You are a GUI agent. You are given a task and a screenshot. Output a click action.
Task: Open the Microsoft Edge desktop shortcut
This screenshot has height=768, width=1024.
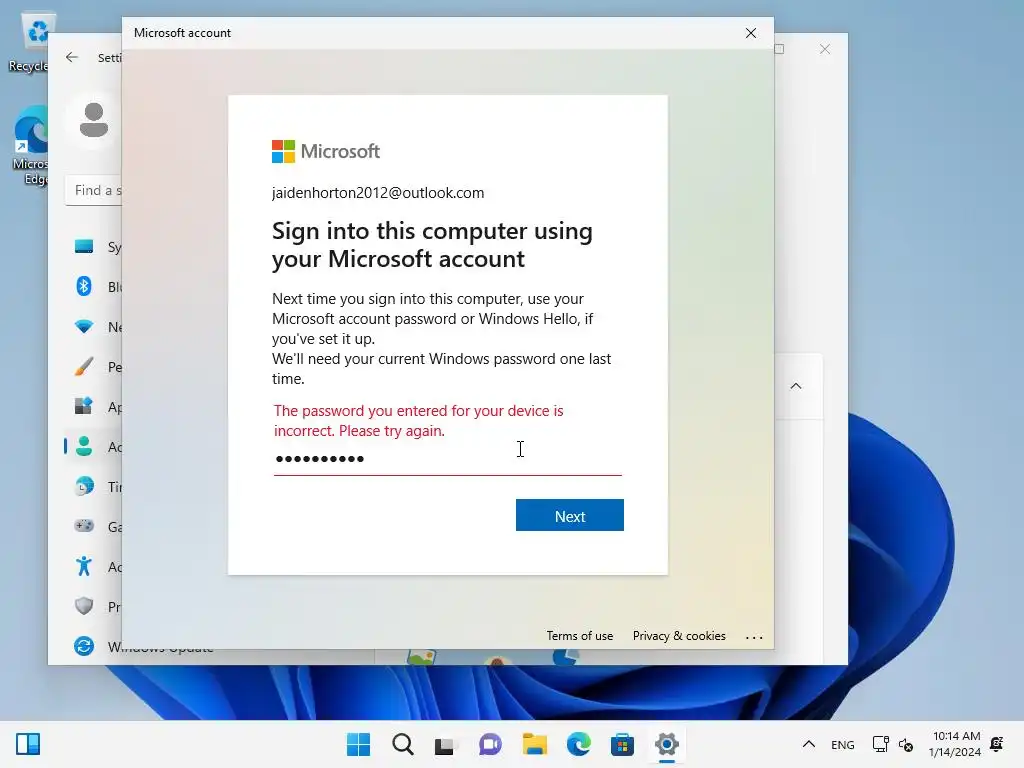point(31,145)
